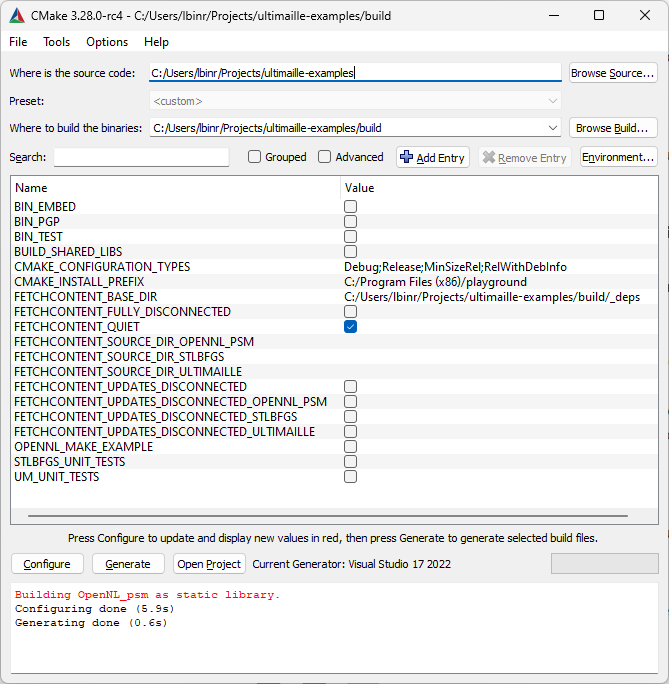Click the Browse Source button
This screenshot has width=669, height=684.
coord(613,73)
